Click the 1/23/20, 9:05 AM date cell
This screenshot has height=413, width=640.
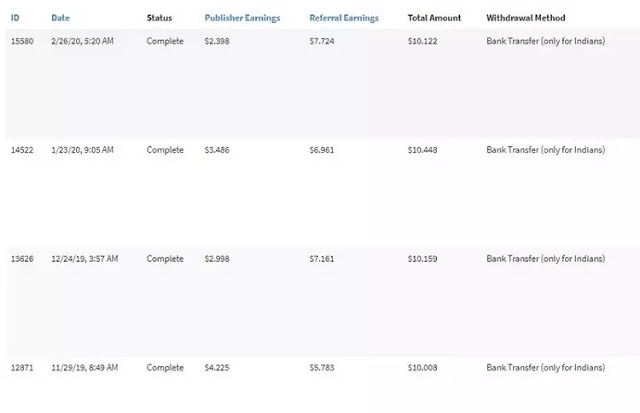click(x=82, y=150)
